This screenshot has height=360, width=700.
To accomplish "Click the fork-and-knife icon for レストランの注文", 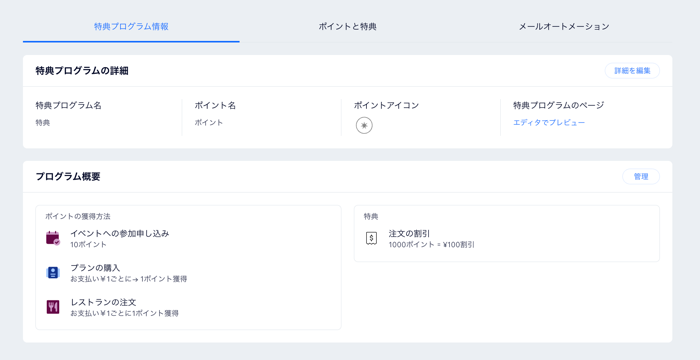I will 53,307.
